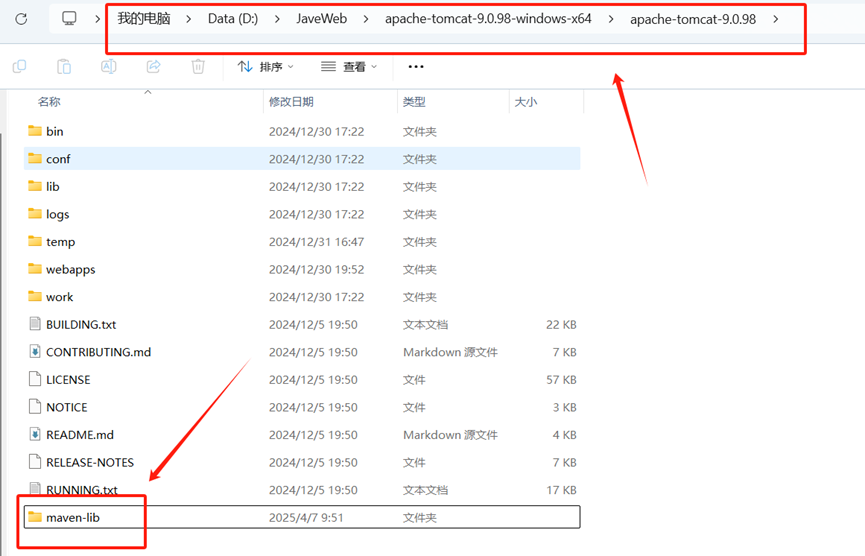Screen dimensions: 865x556
Task: Open the 排序 sort dropdown
Action: (x=265, y=67)
